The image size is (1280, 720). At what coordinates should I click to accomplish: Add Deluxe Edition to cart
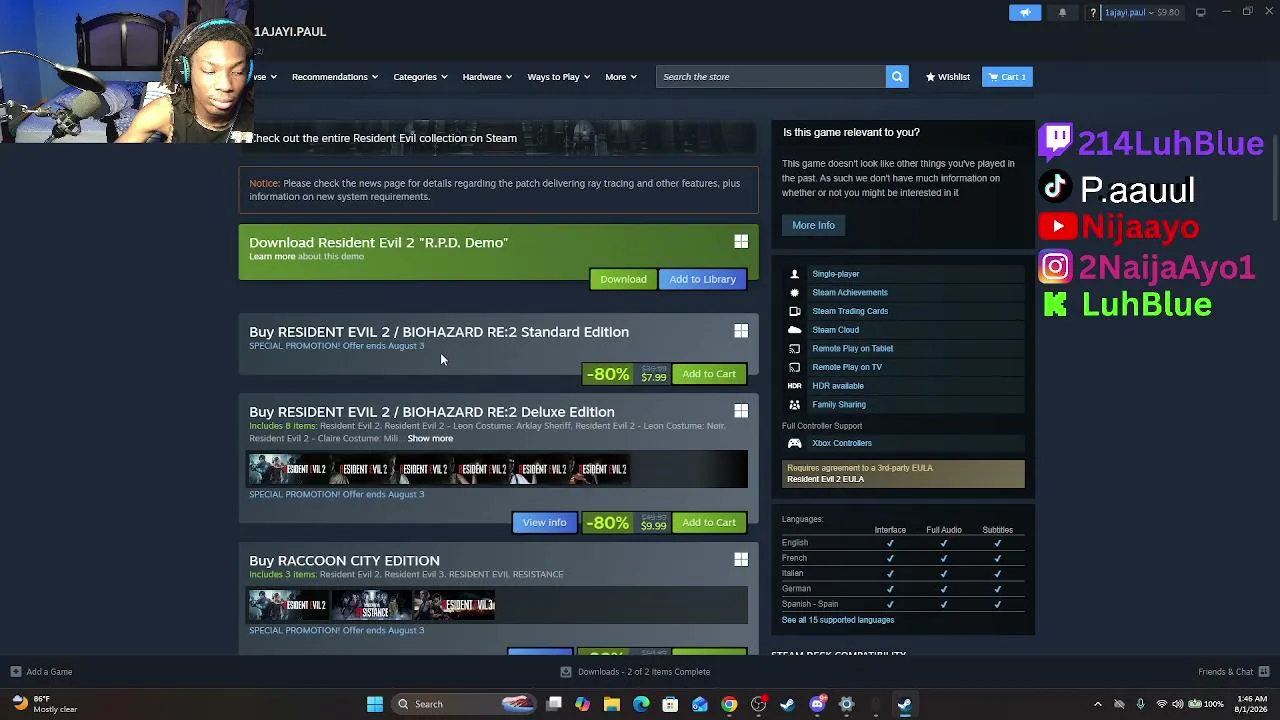click(709, 522)
